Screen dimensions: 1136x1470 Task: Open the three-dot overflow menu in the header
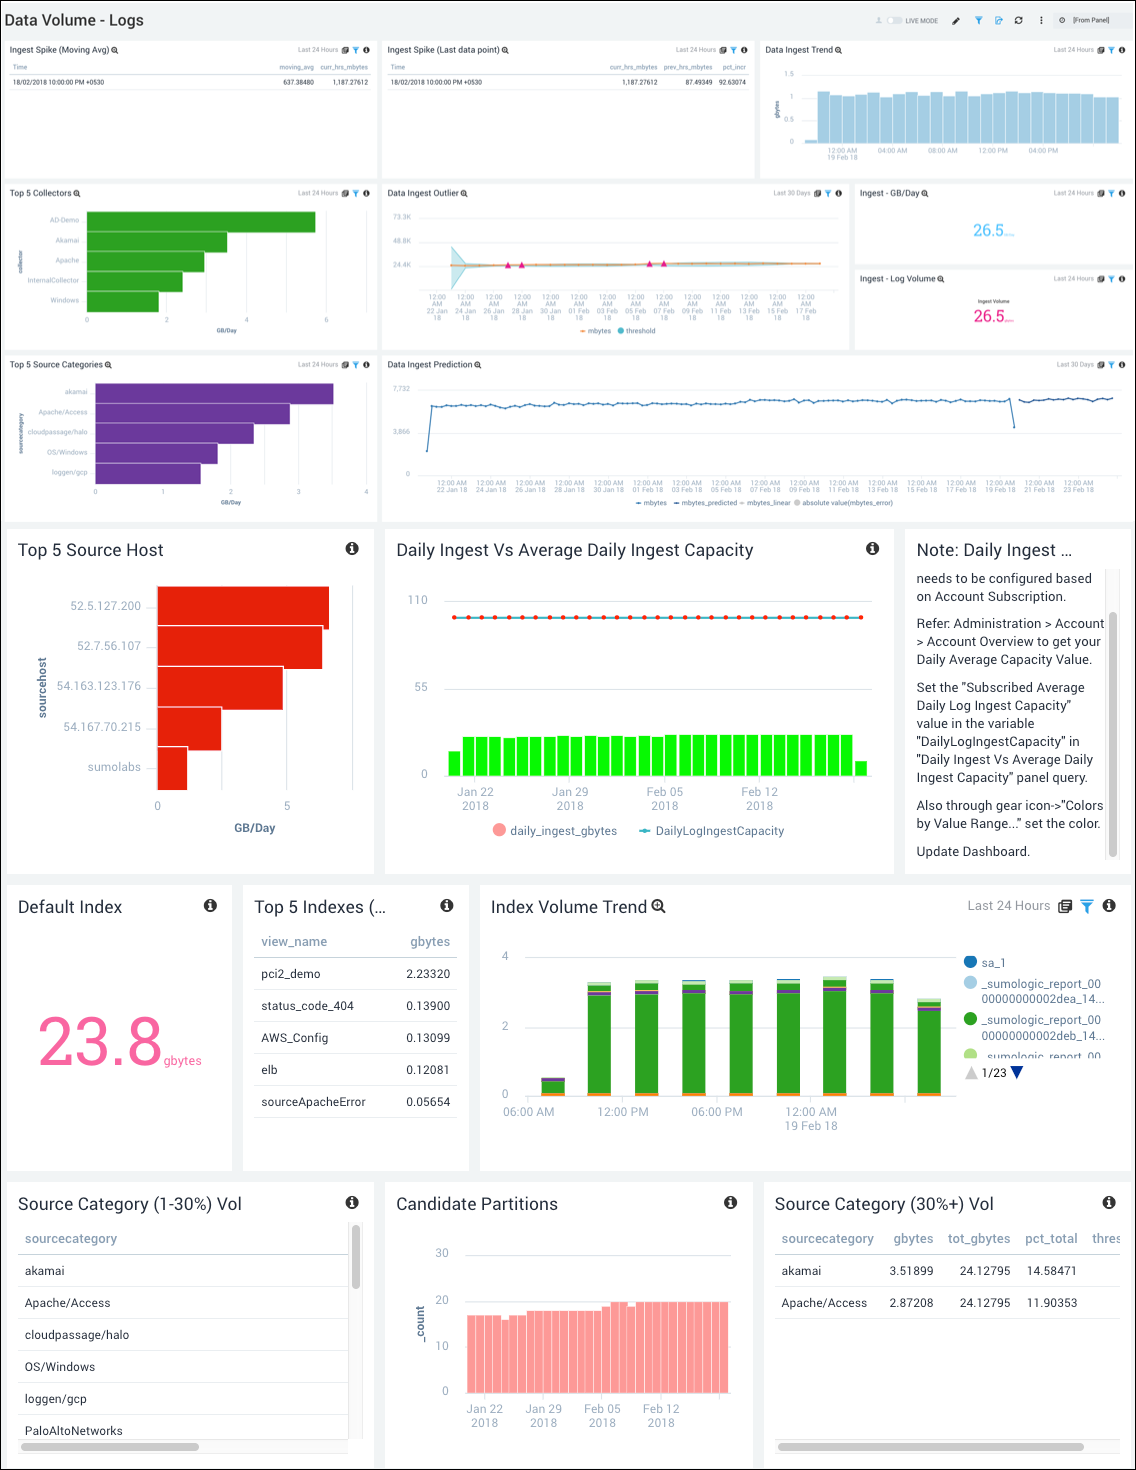1042,20
